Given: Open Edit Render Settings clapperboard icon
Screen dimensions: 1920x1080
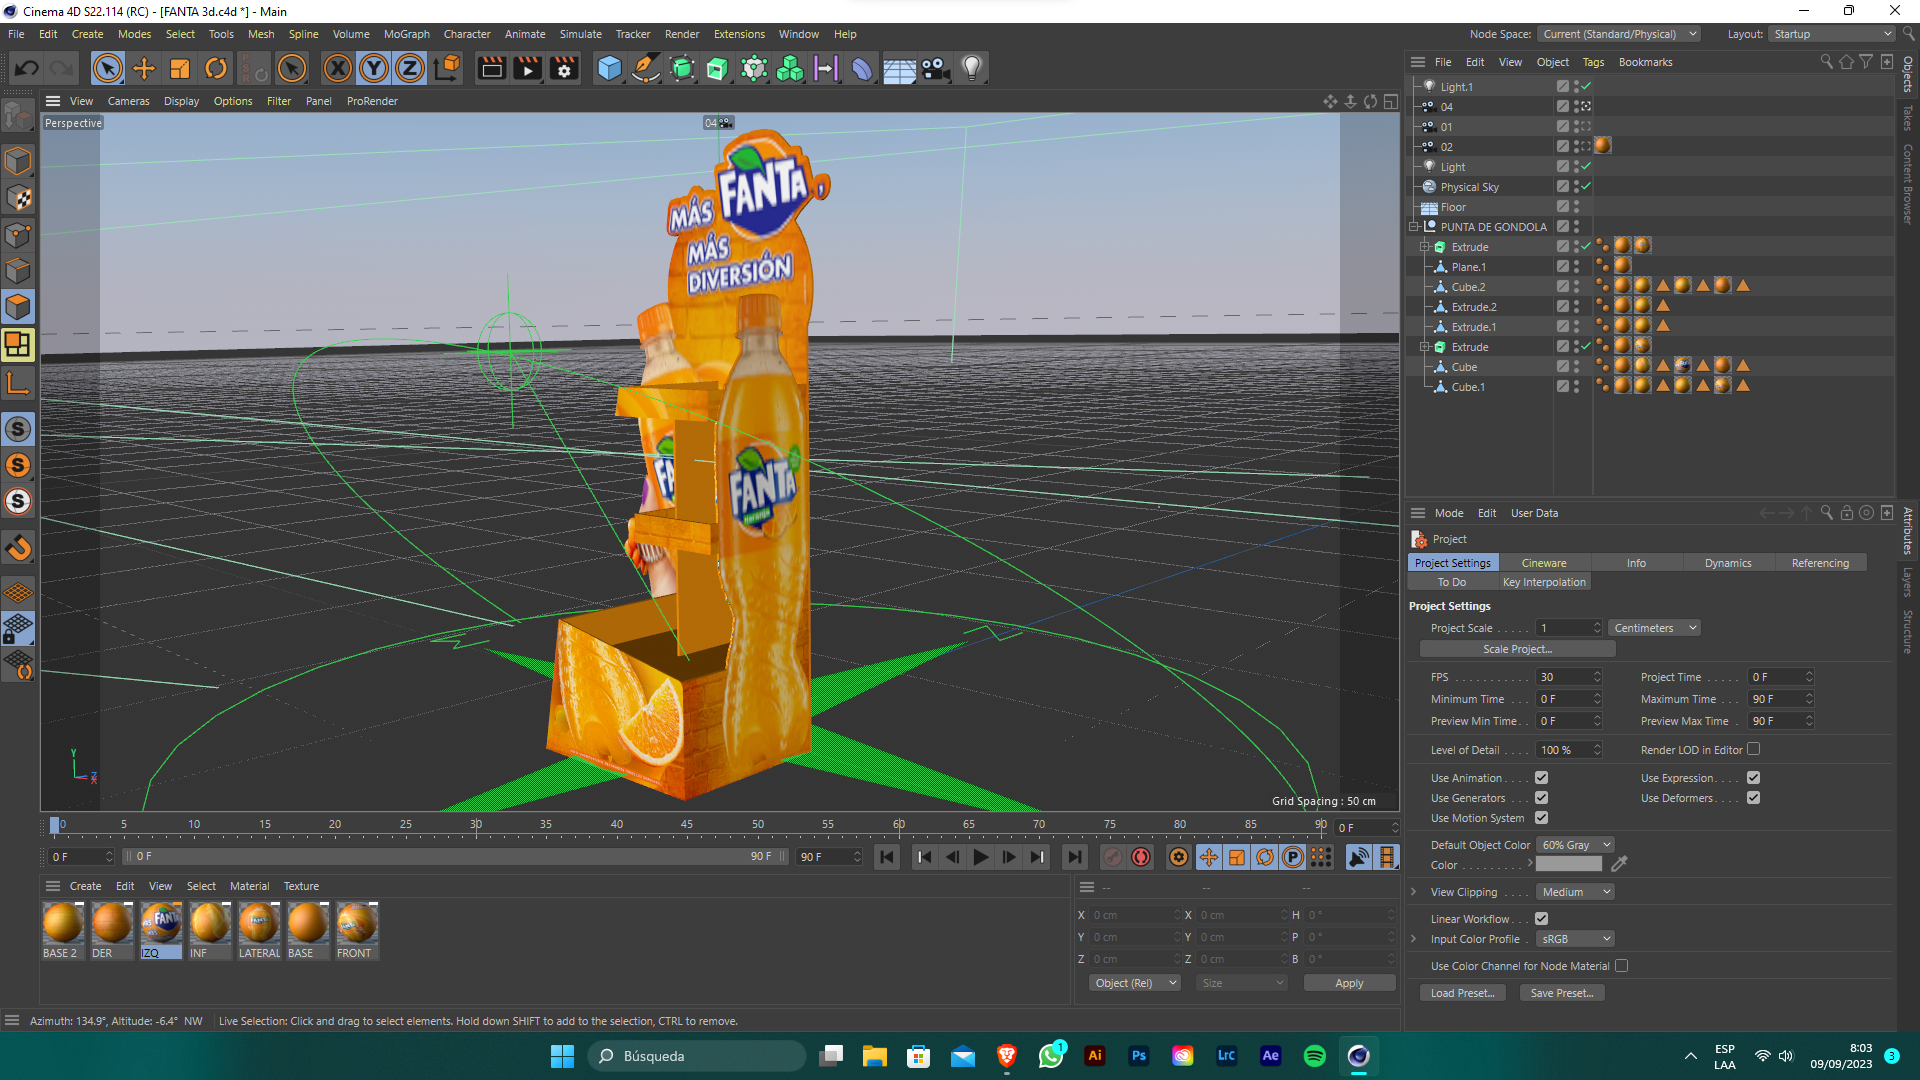Looking at the screenshot, I should click(564, 68).
